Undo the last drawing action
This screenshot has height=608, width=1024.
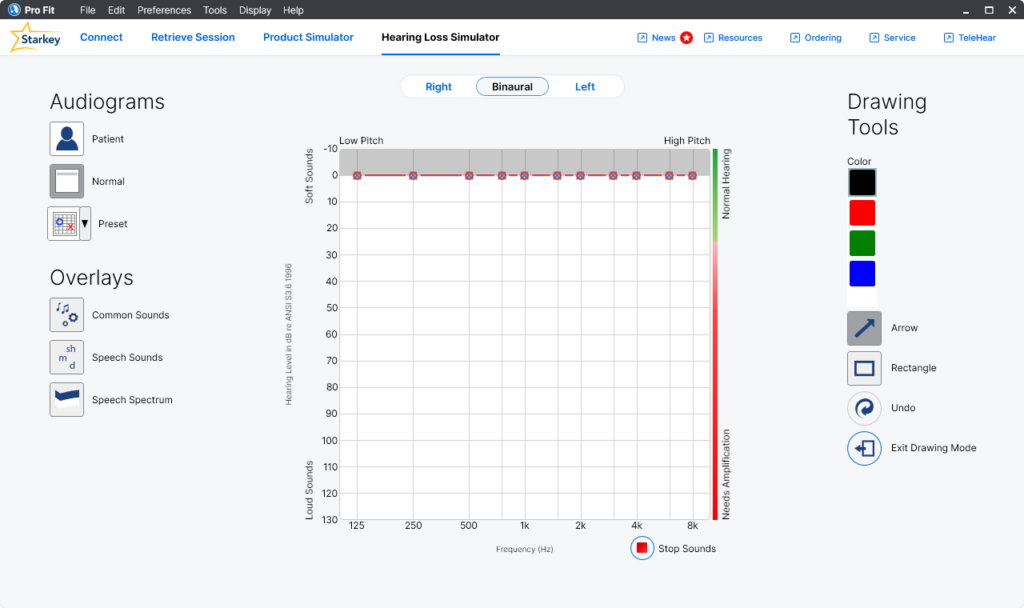tap(864, 408)
